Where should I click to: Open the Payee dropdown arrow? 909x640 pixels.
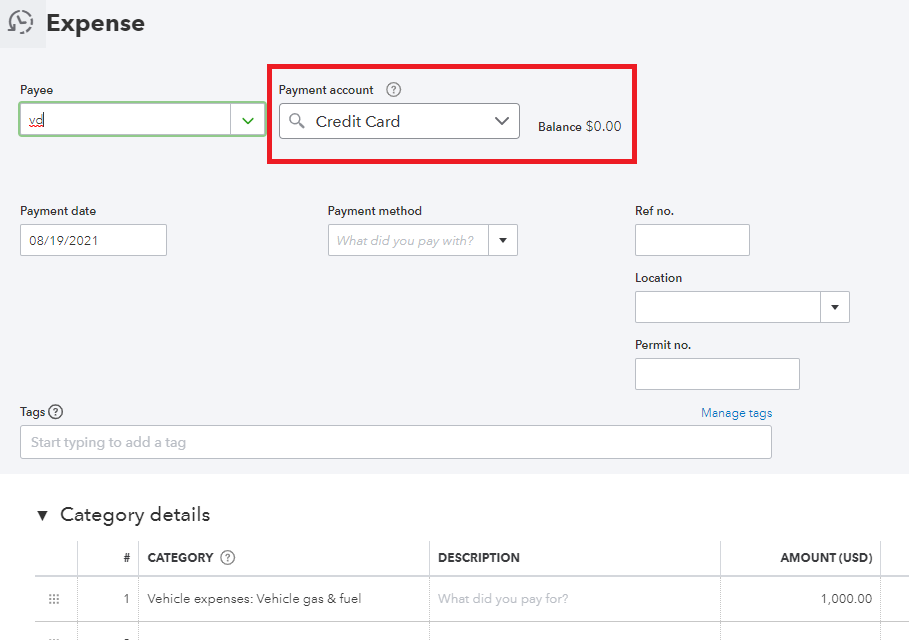click(x=248, y=121)
